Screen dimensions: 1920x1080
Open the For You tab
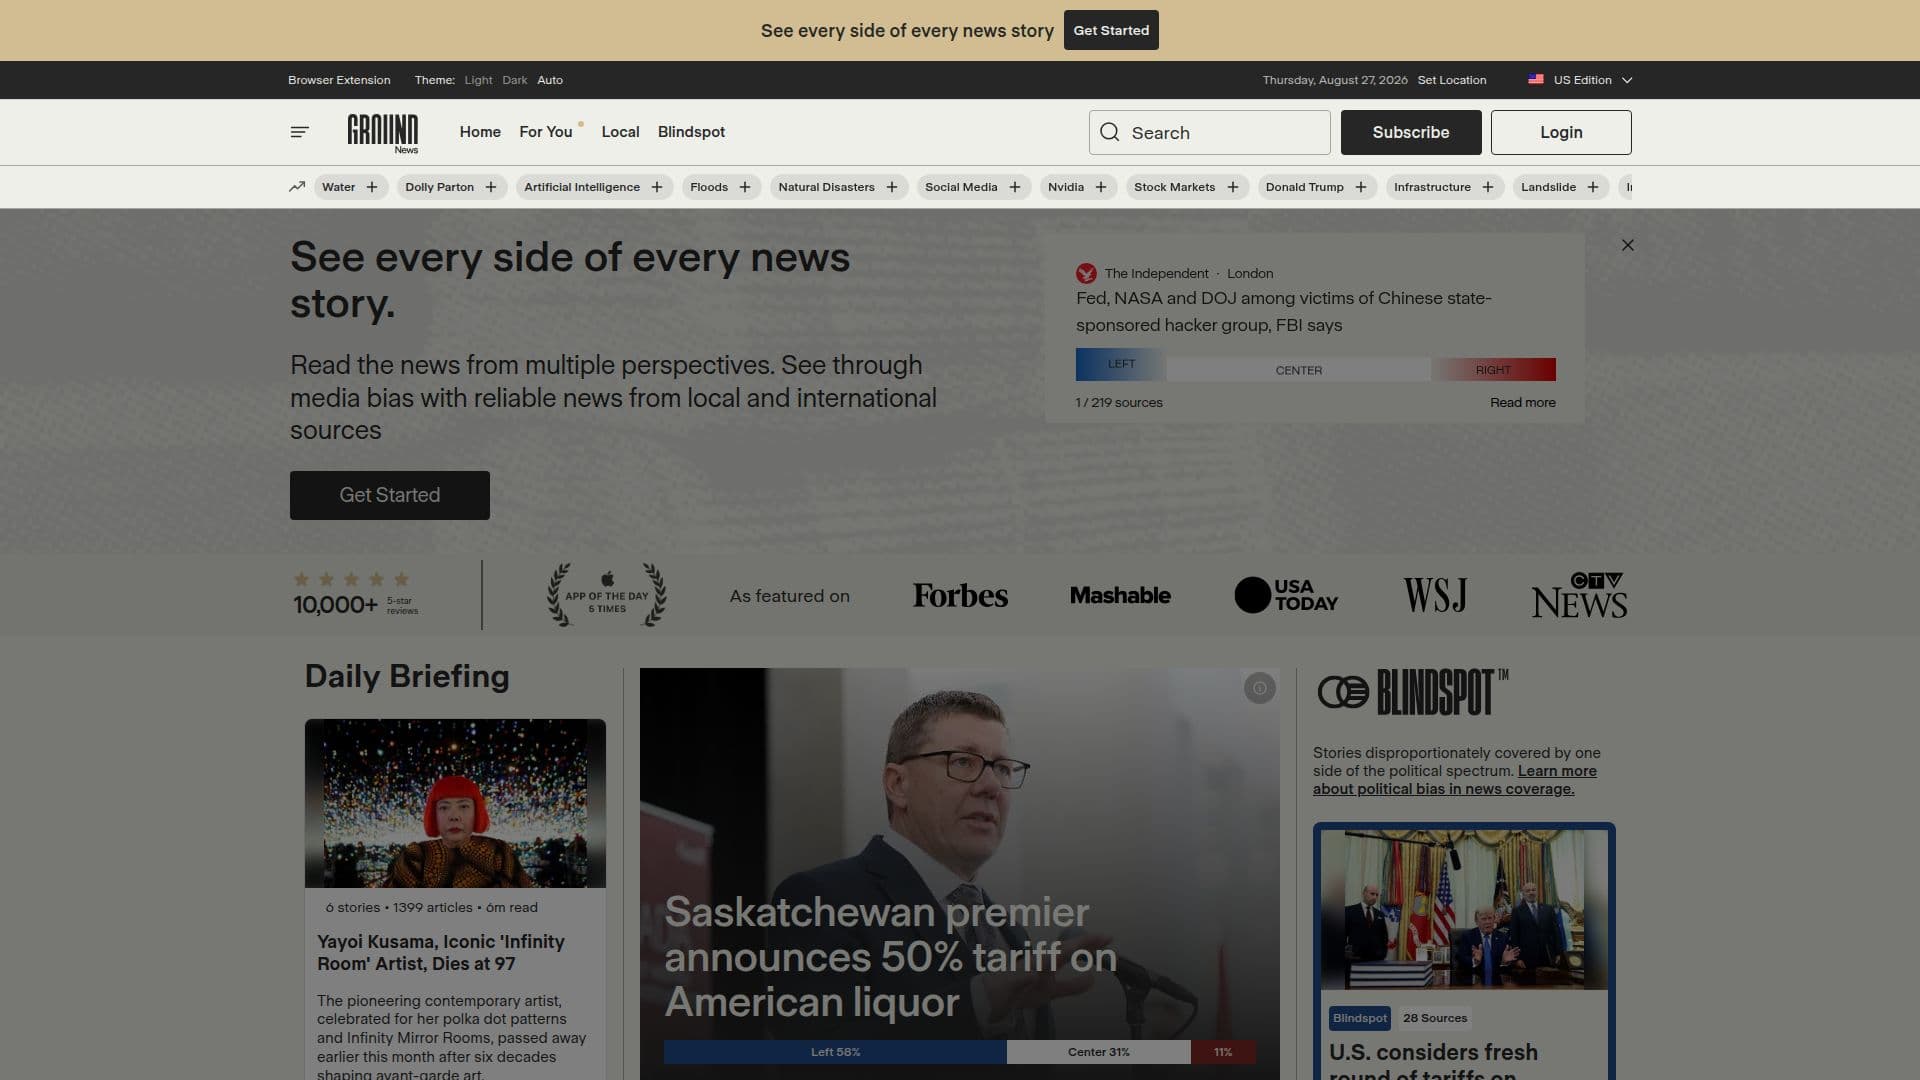coord(546,132)
